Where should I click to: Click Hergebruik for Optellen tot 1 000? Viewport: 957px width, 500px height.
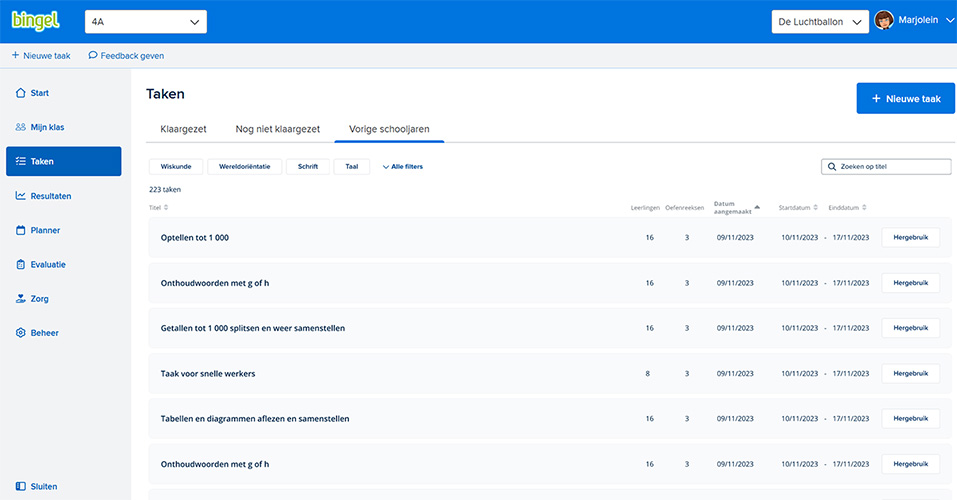(x=911, y=237)
